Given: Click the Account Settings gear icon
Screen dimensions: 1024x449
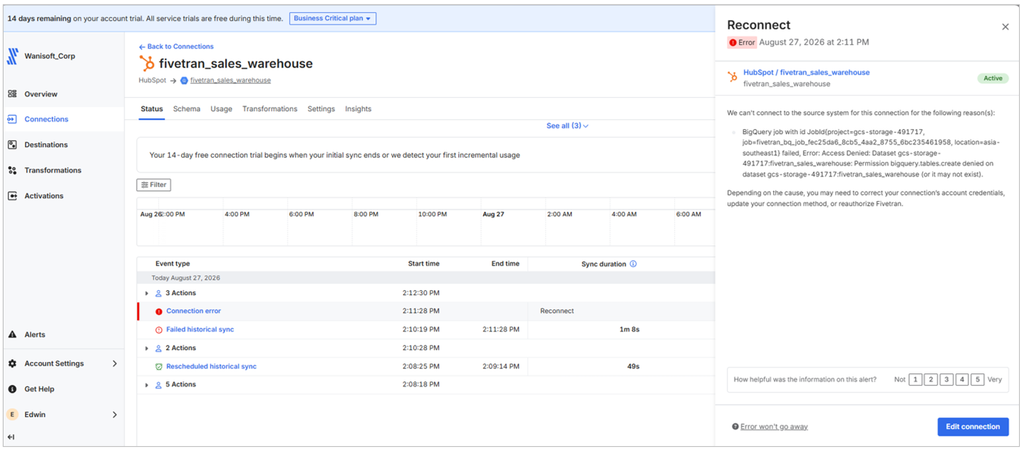Looking at the screenshot, I should 12,364.
